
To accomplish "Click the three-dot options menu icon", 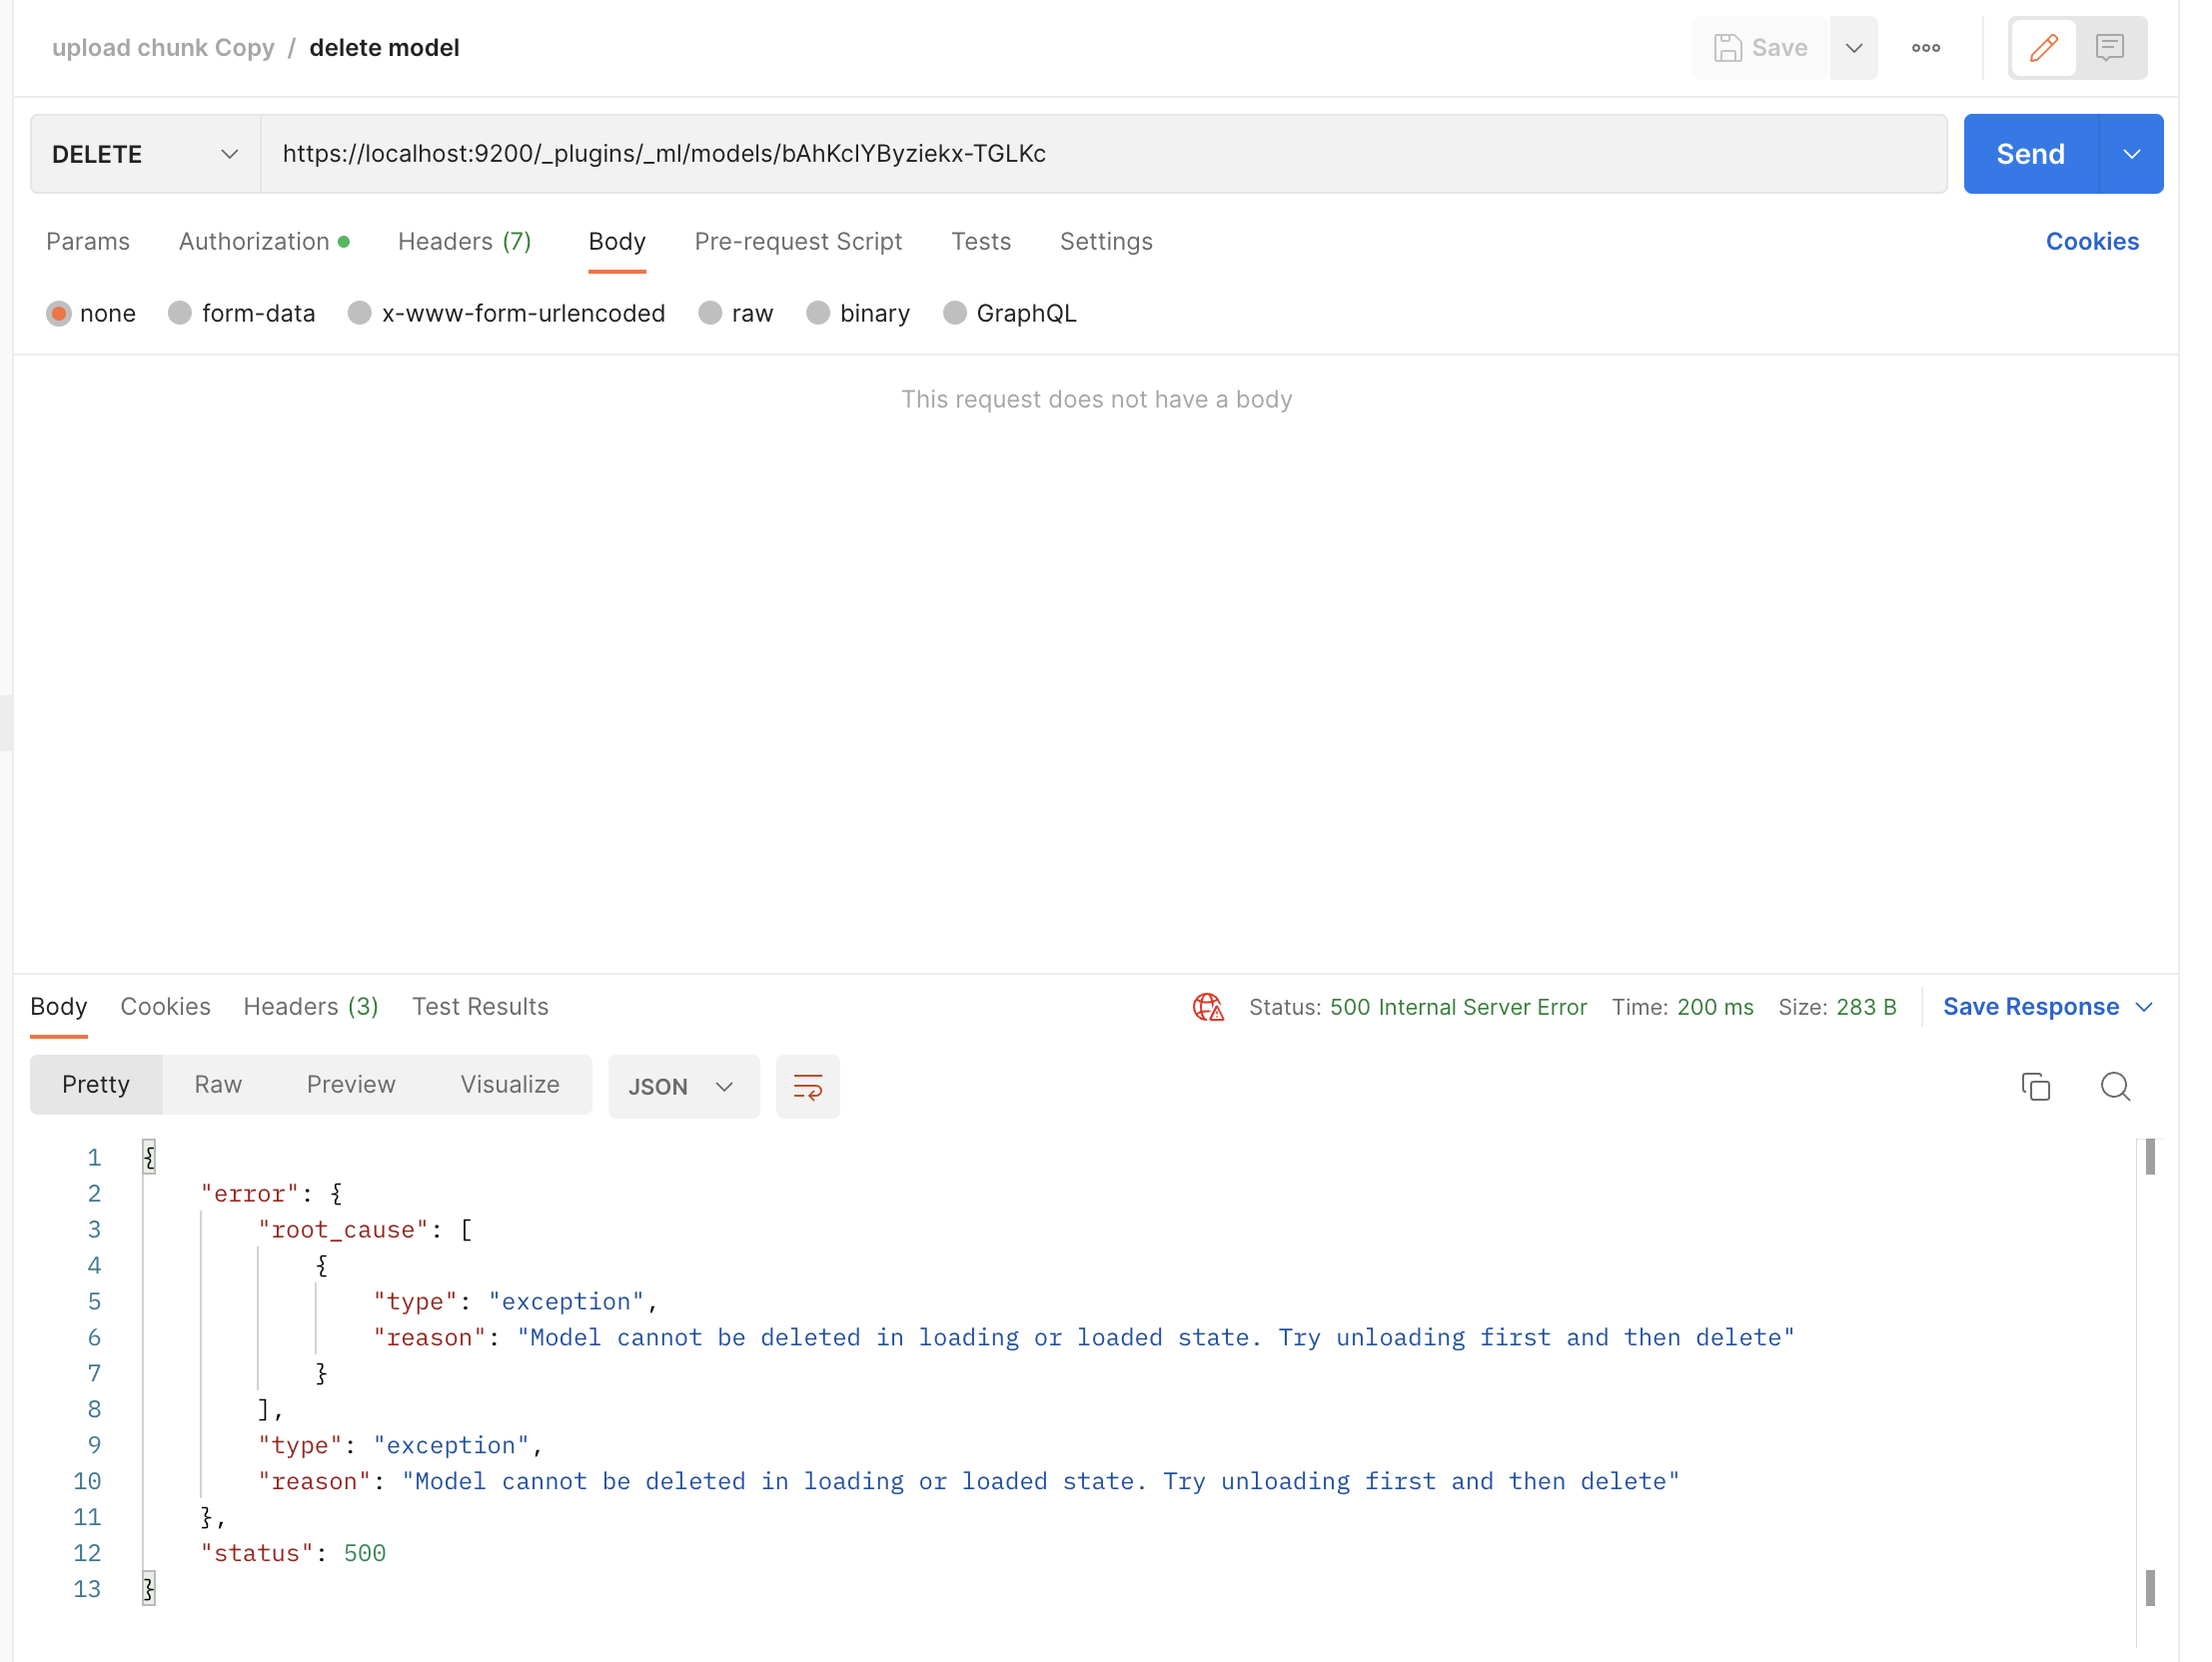I will (x=1924, y=49).
